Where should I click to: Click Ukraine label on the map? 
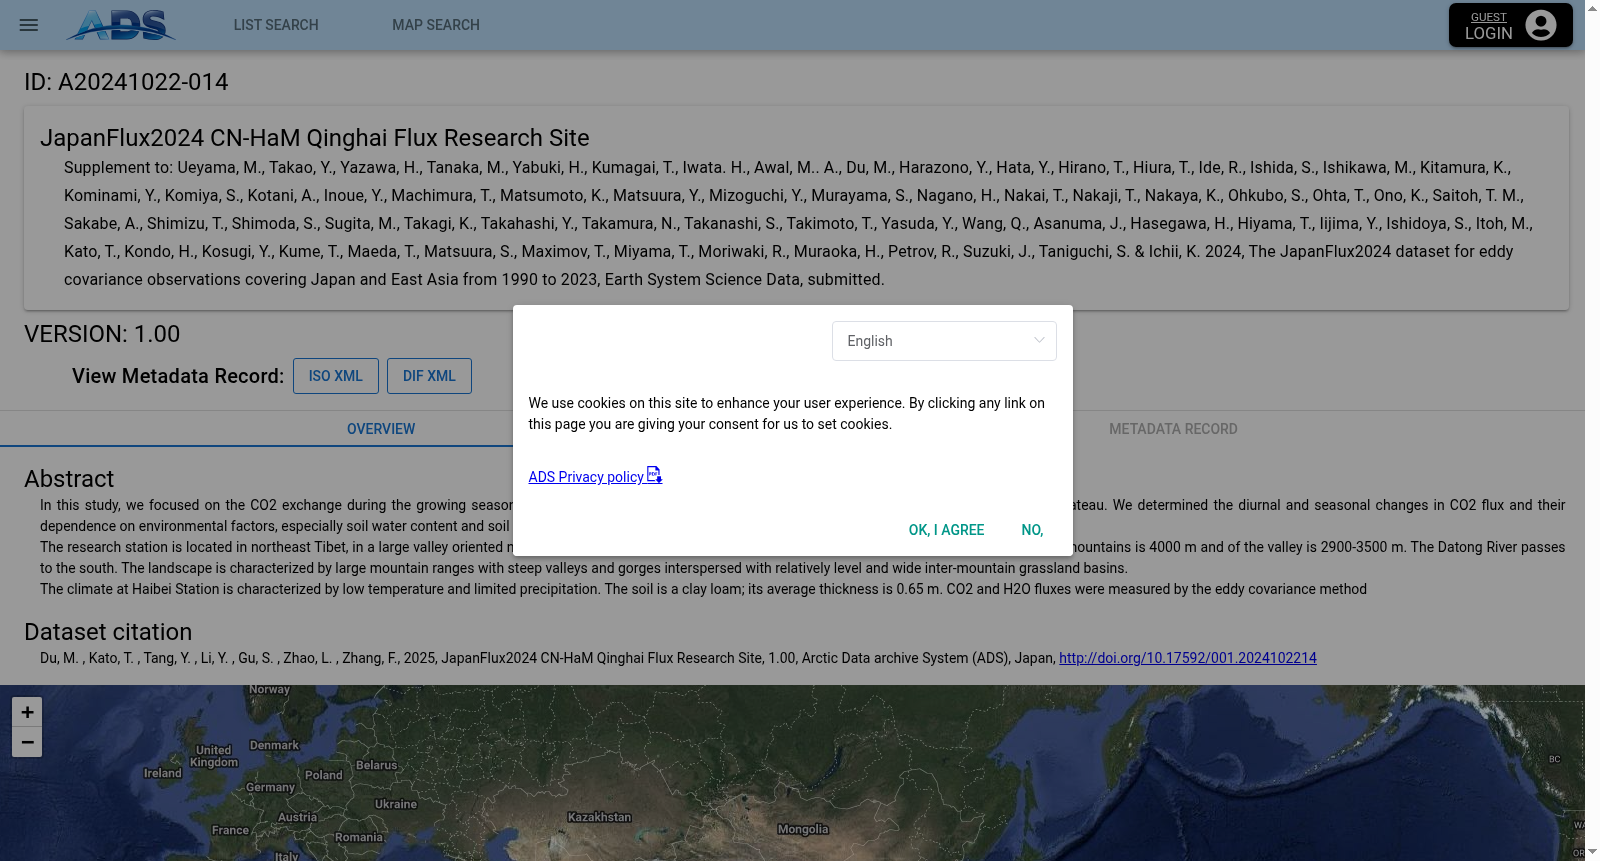pos(396,804)
